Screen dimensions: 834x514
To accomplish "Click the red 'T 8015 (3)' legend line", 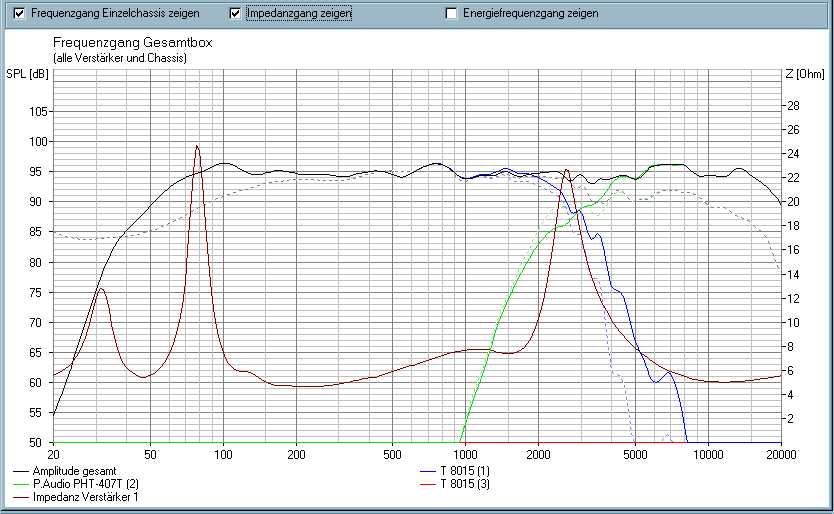I will pos(428,484).
